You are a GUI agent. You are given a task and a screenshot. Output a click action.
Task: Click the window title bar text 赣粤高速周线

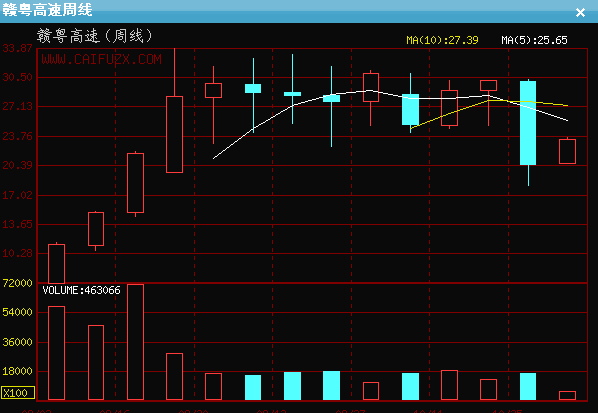[47, 10]
